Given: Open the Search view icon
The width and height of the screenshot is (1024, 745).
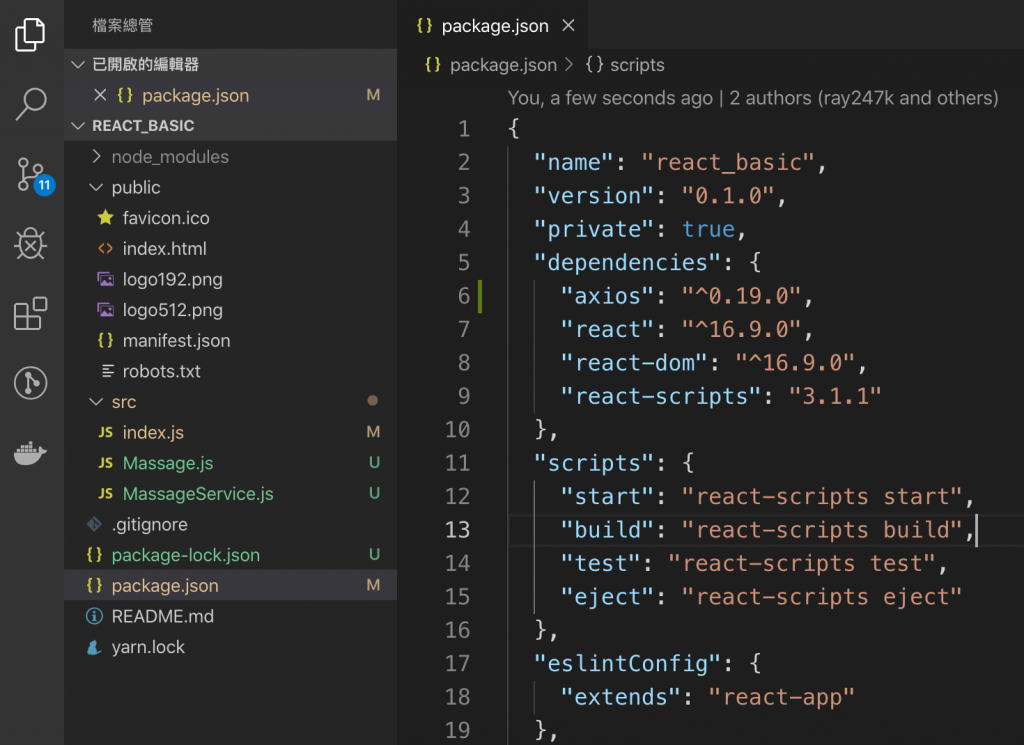Looking at the screenshot, I should [30, 104].
